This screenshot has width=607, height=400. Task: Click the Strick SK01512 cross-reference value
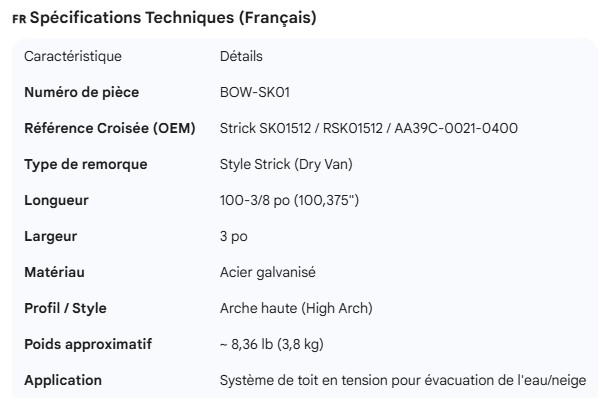(368, 128)
